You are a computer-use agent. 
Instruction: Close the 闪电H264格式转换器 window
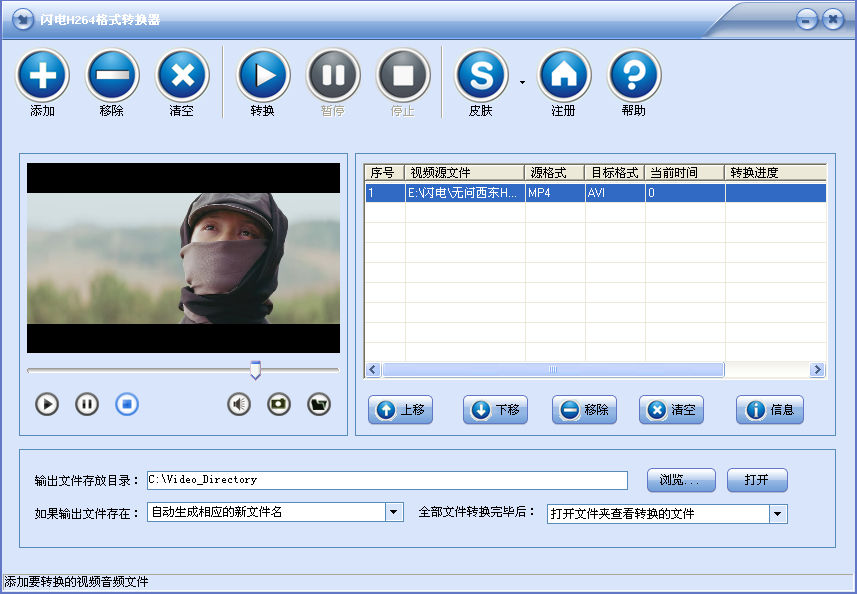(833, 20)
